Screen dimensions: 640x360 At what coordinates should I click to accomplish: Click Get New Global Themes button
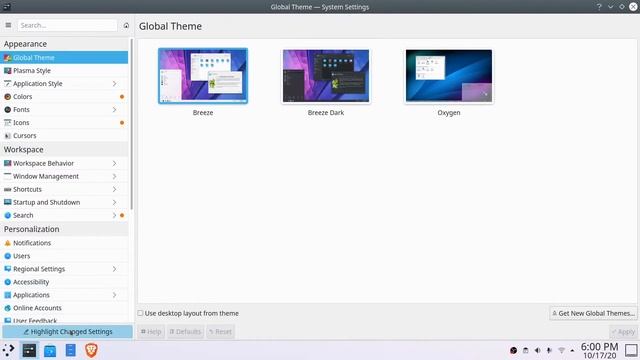coord(593,313)
